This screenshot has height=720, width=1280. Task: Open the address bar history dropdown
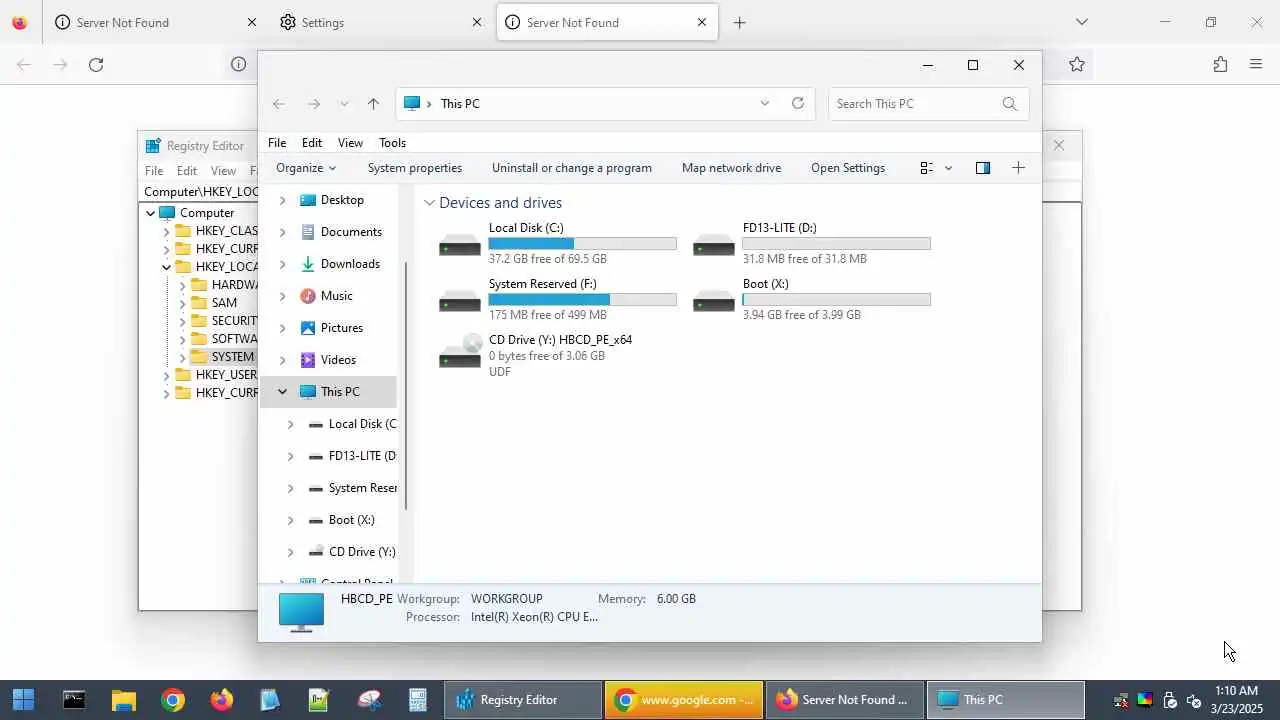pos(765,103)
